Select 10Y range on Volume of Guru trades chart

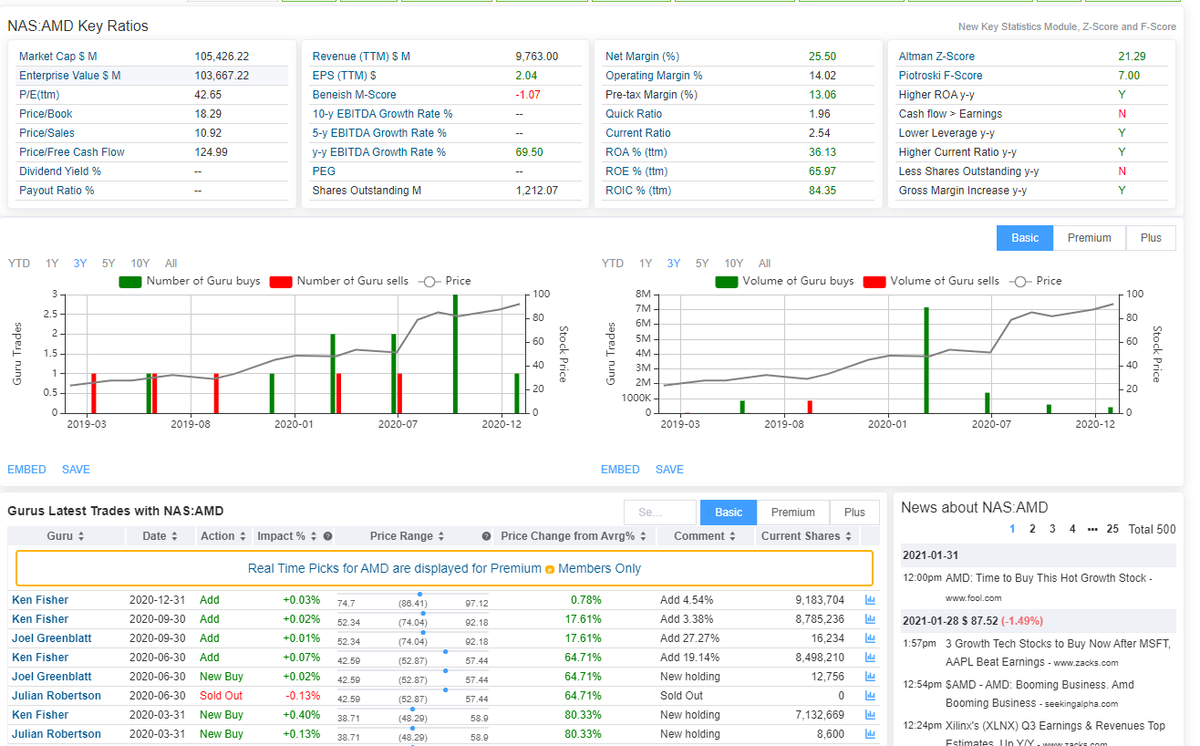(x=734, y=263)
